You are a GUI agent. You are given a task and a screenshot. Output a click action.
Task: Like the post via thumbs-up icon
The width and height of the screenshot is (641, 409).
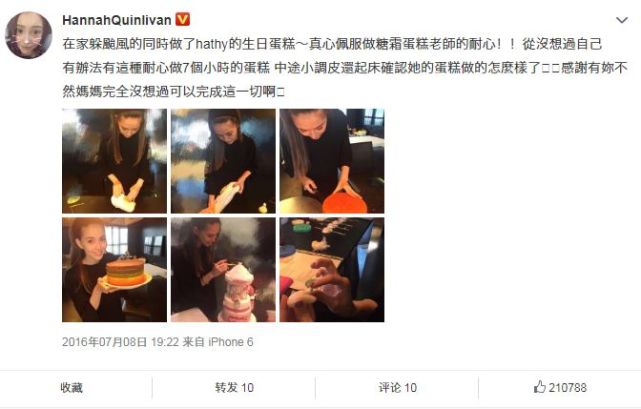point(540,387)
